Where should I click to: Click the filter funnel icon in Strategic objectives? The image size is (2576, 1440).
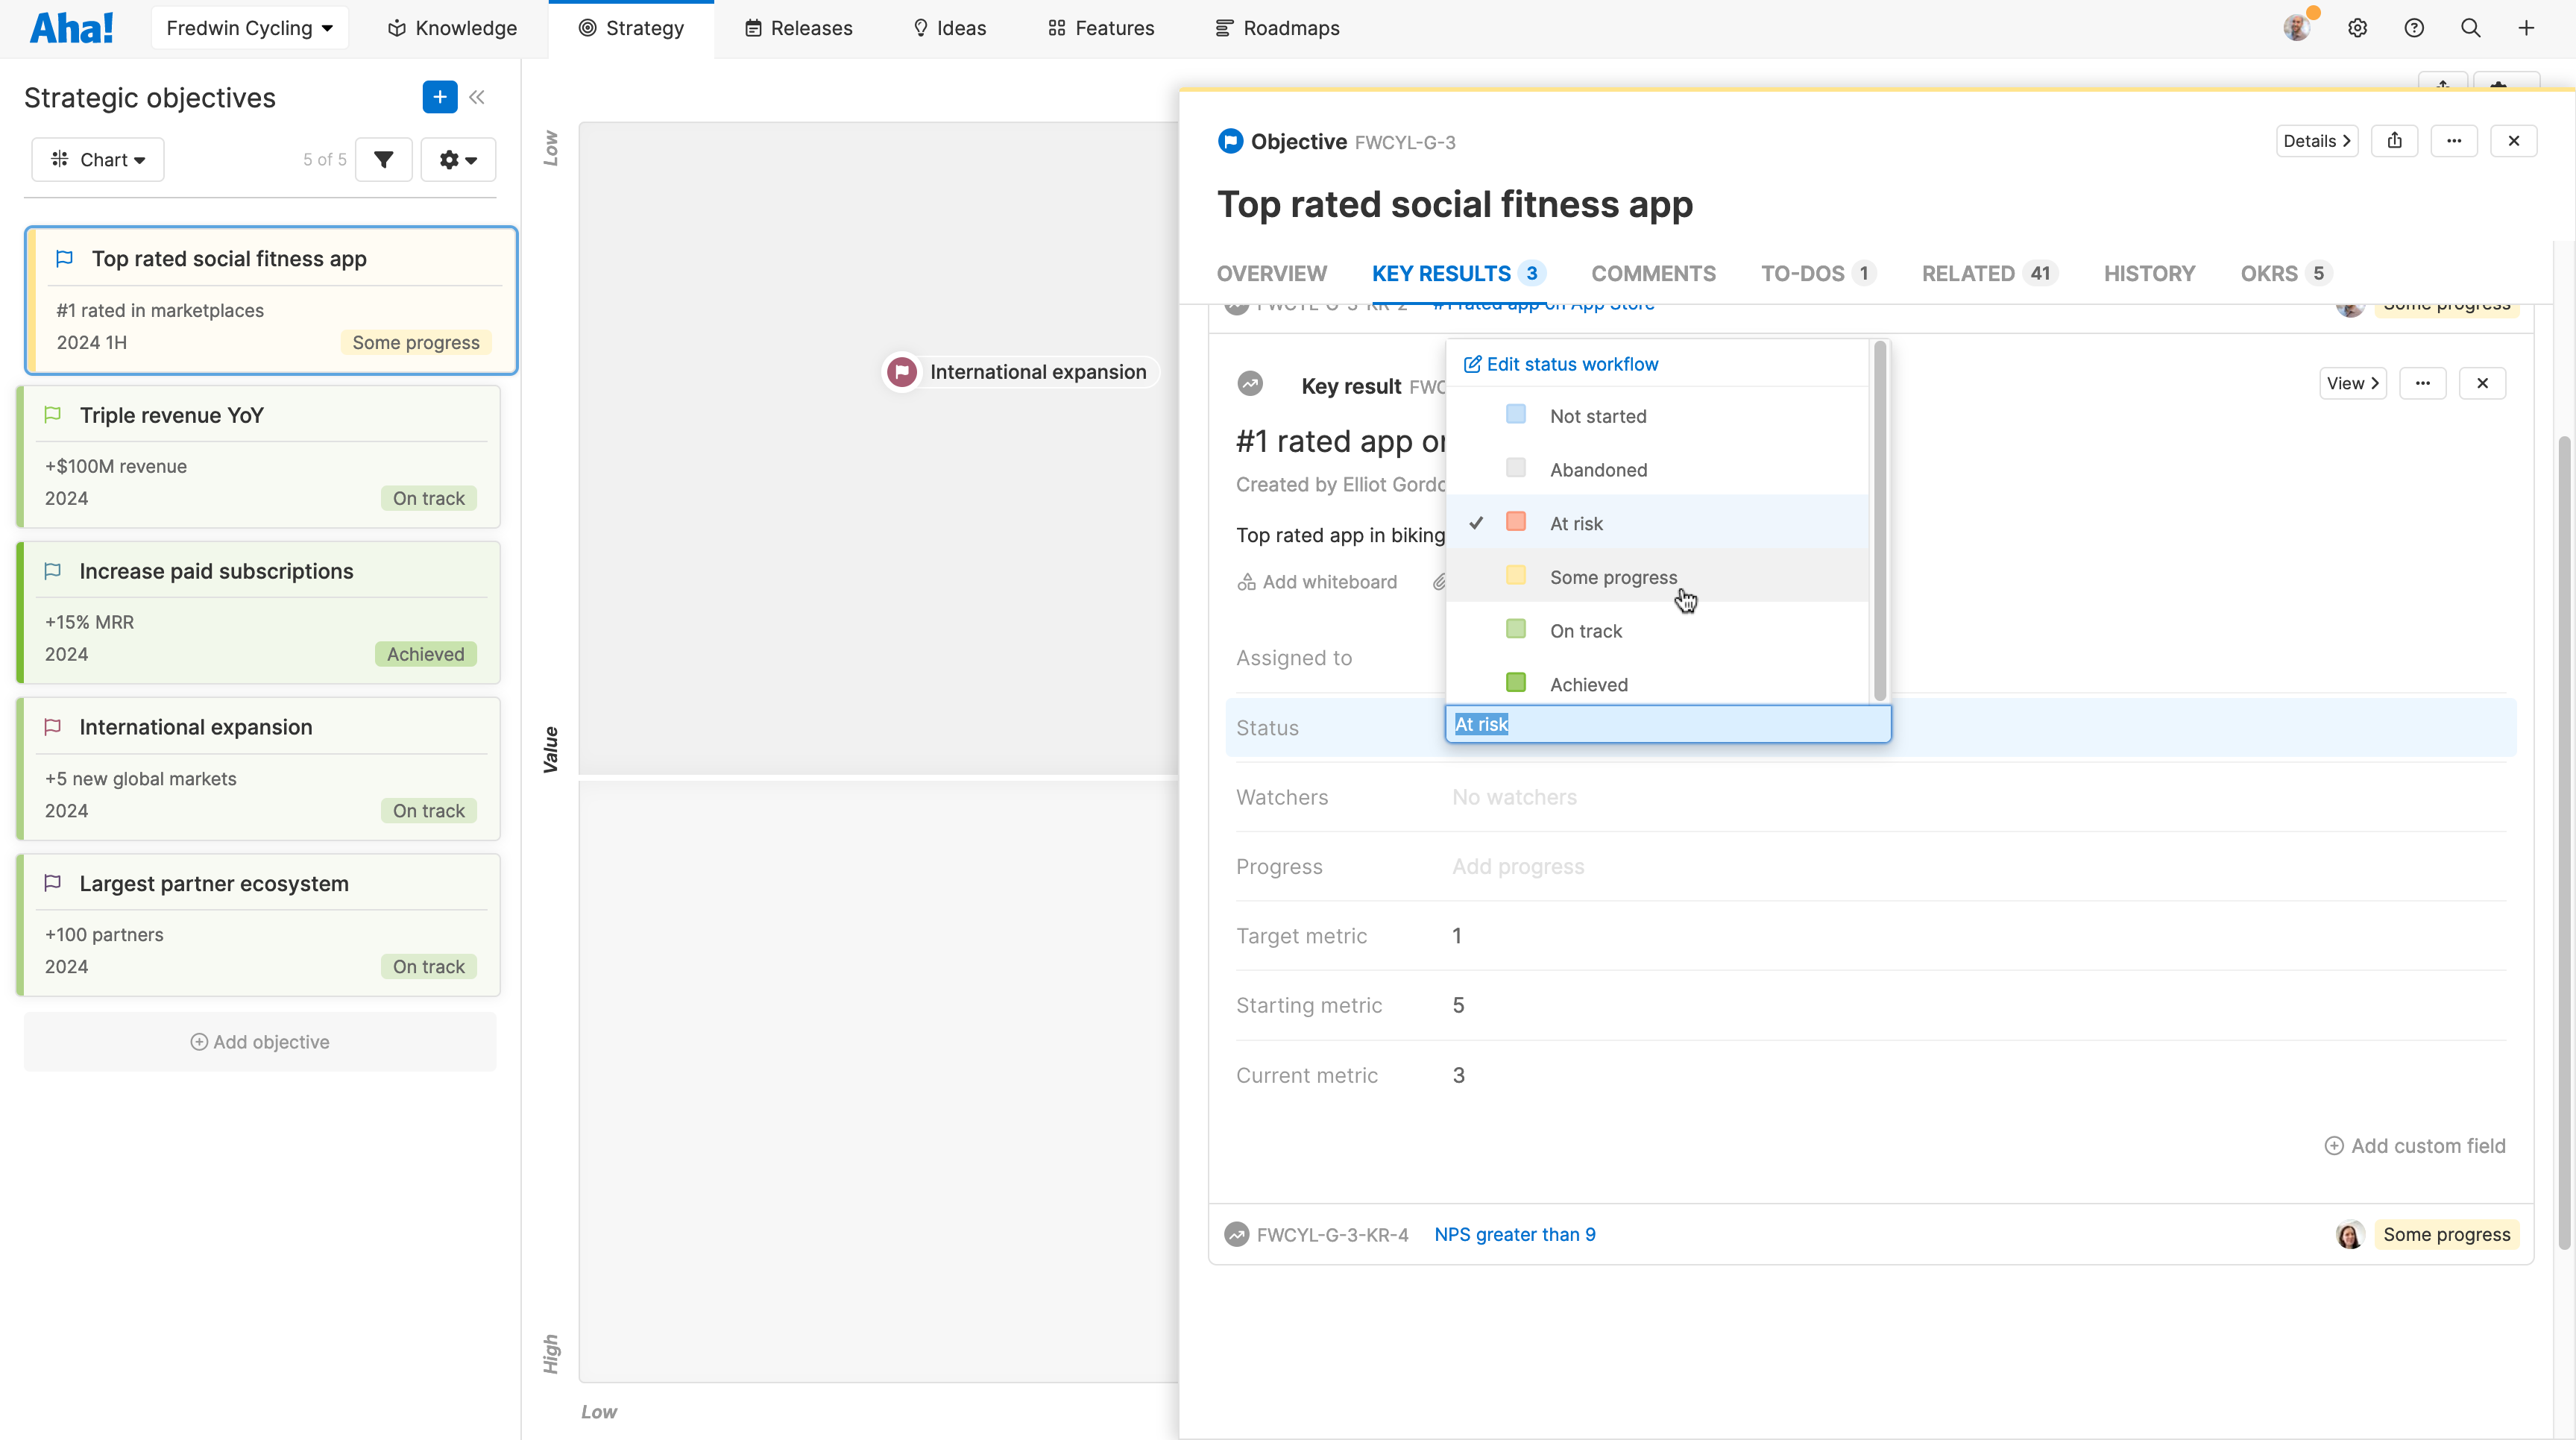(x=384, y=159)
